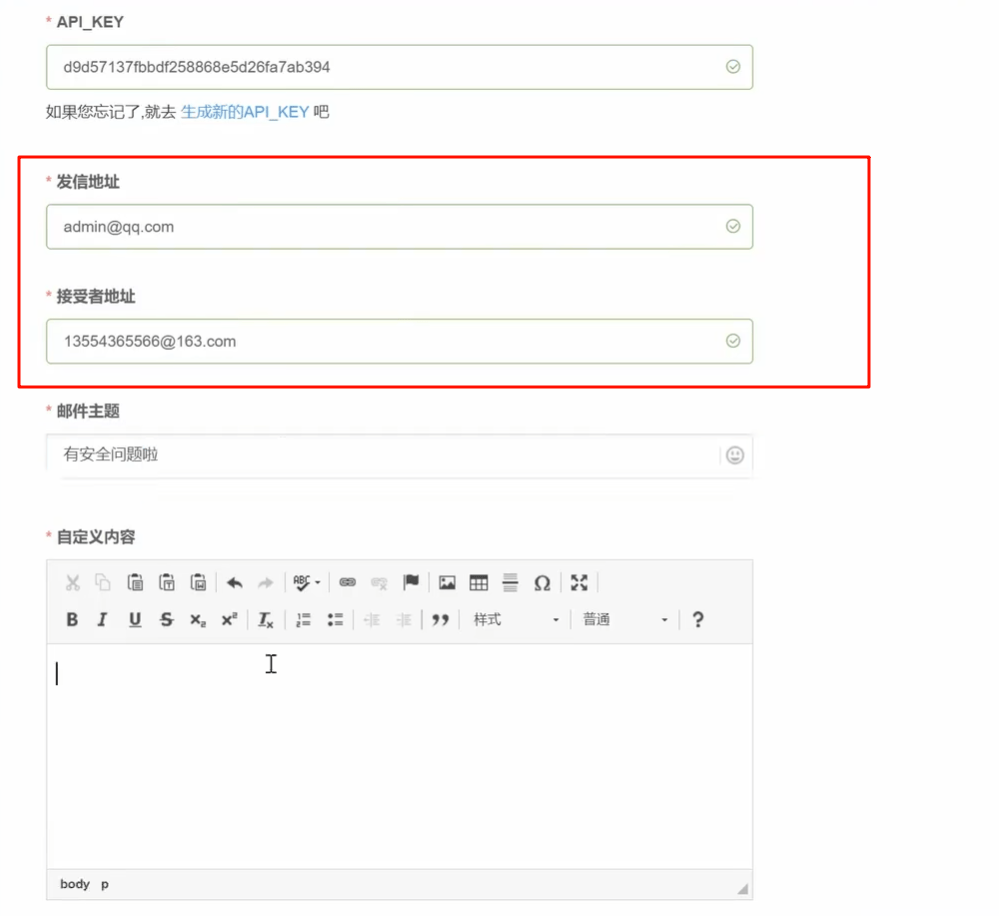Toggle subscript formatting
Viewport: 999px width, 916px height.
tap(198, 620)
